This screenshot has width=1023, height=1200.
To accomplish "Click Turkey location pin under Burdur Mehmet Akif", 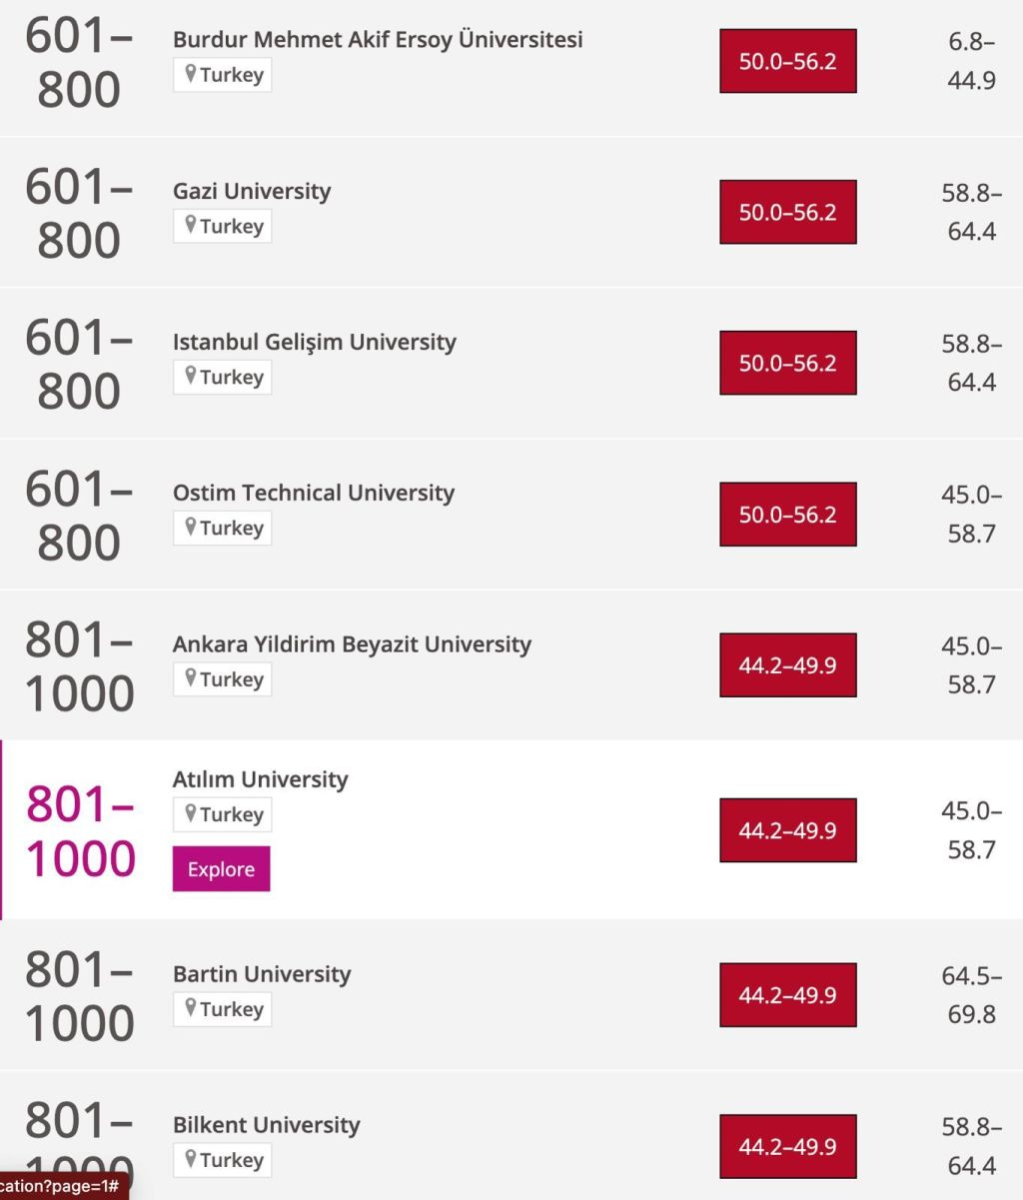I will (x=222, y=75).
